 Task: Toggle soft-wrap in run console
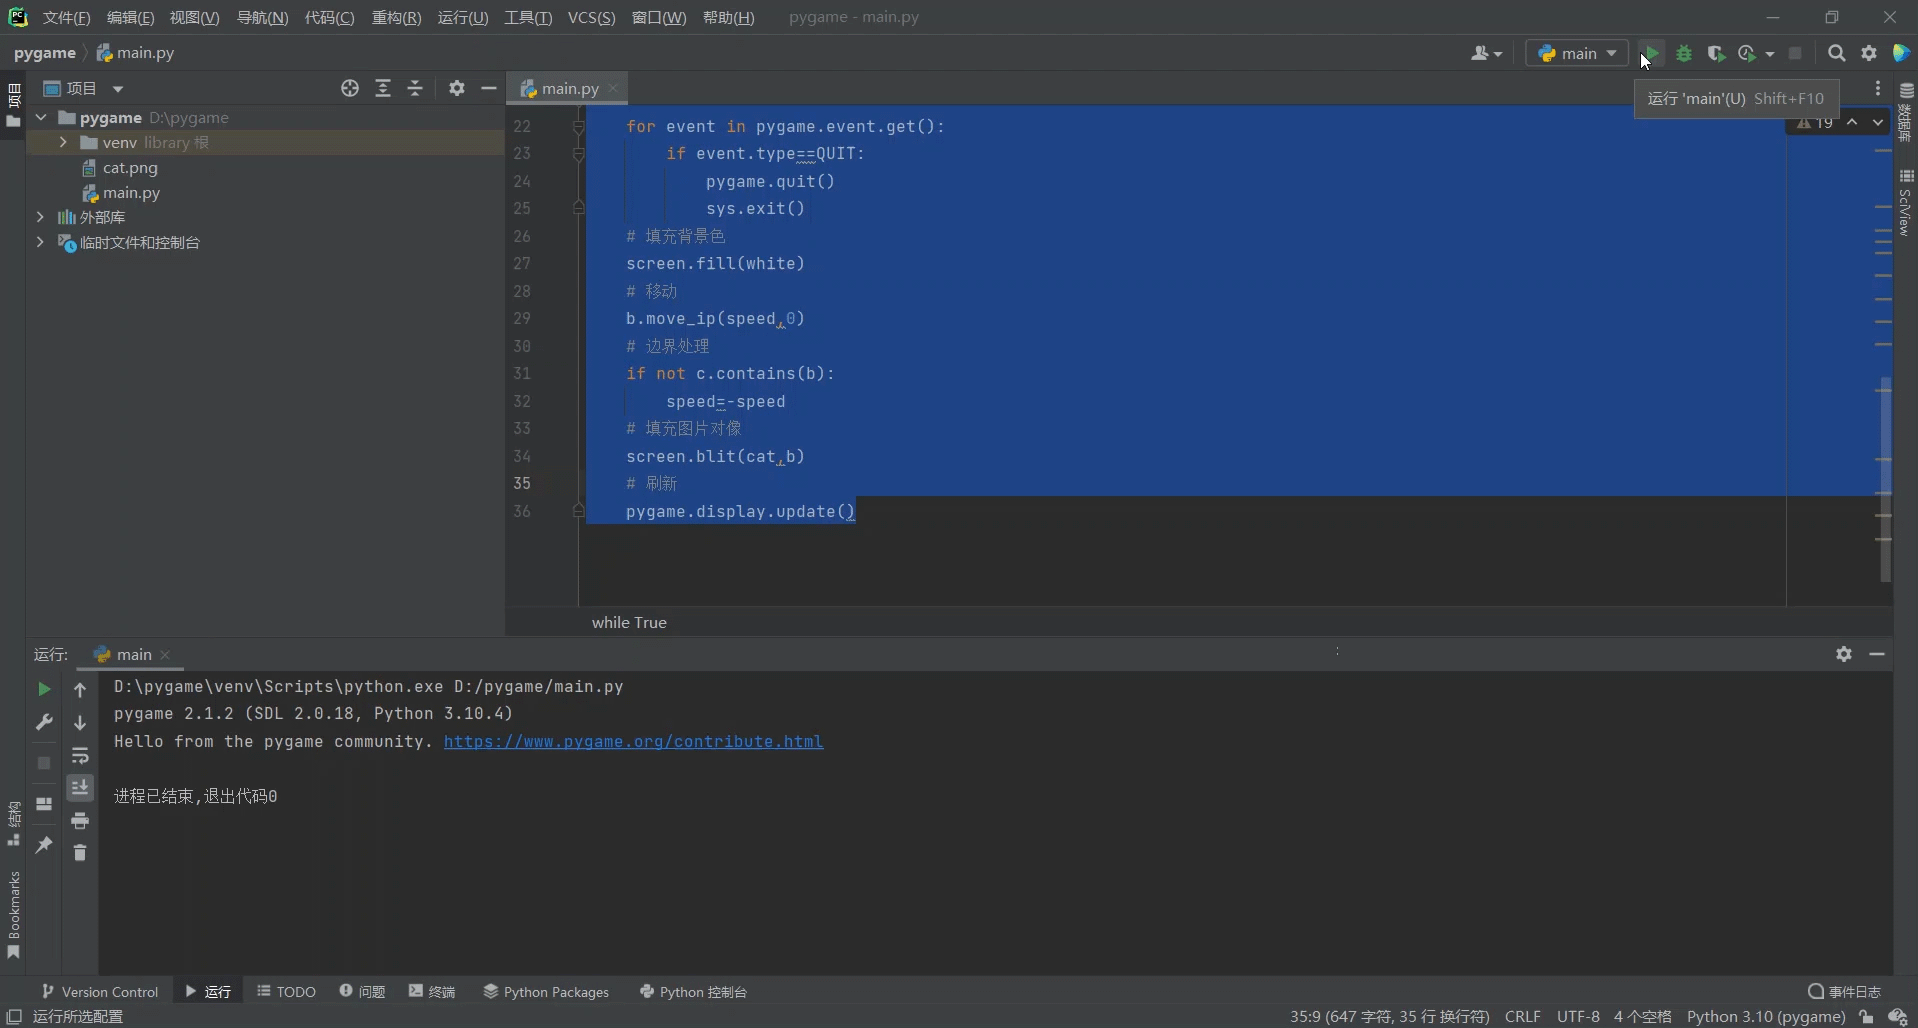pyautogui.click(x=80, y=756)
